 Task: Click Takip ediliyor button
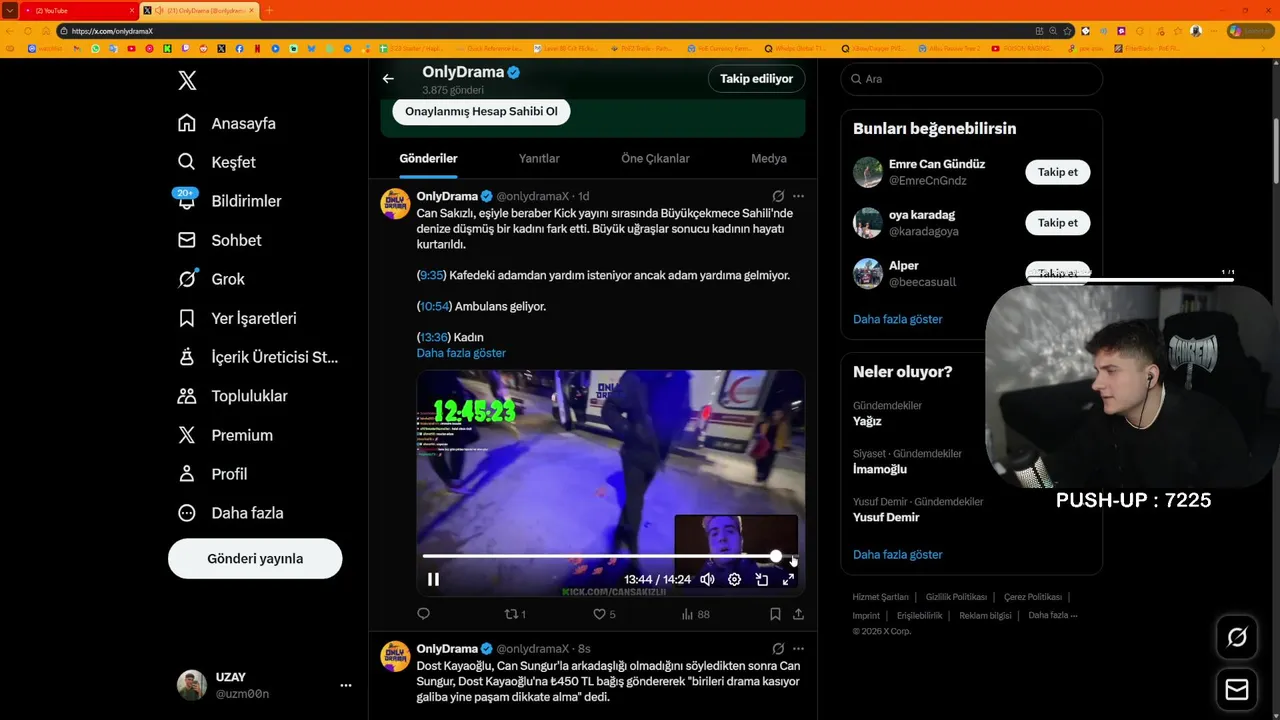click(x=756, y=79)
